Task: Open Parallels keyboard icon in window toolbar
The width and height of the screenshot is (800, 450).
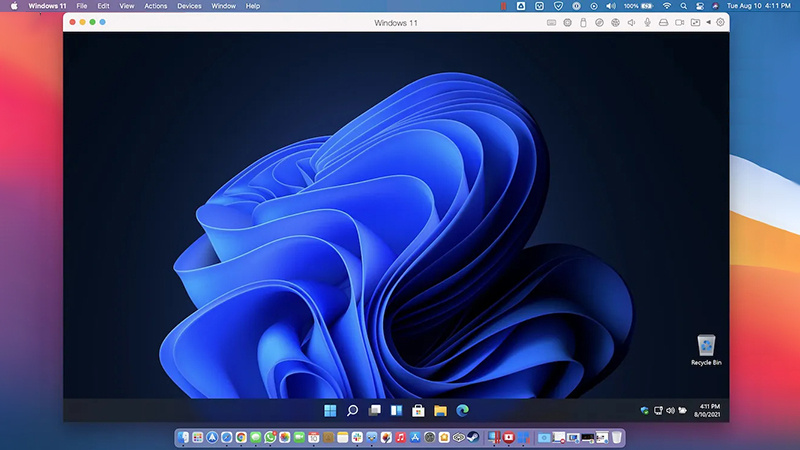Action: click(x=552, y=22)
